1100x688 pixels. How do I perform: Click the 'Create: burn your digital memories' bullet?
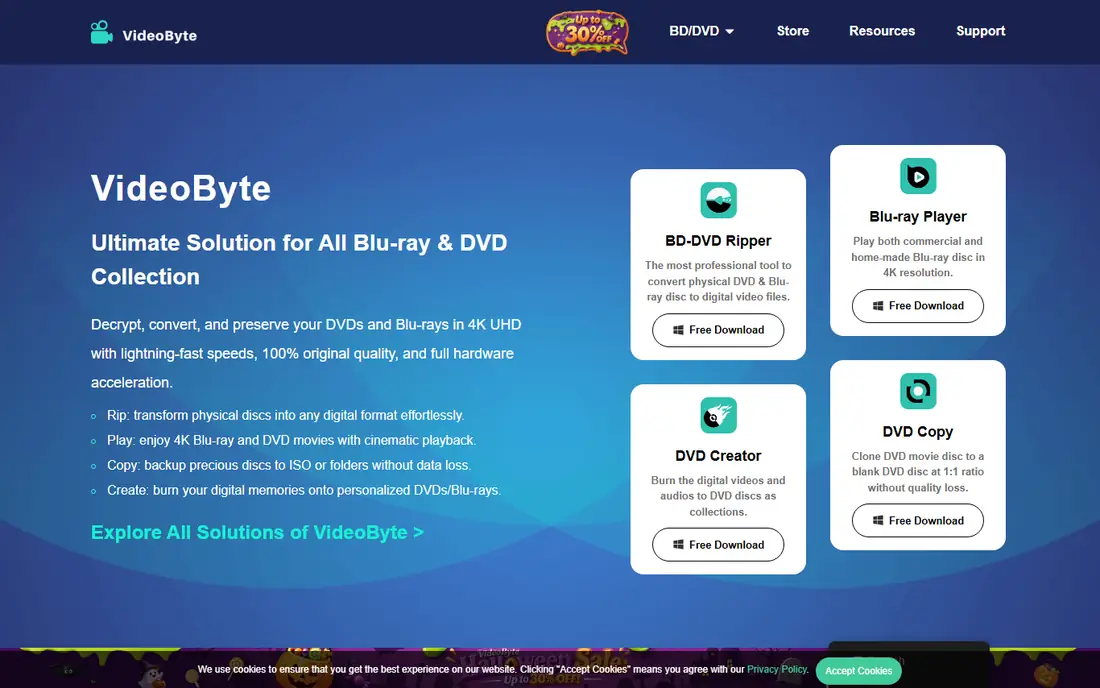click(304, 490)
